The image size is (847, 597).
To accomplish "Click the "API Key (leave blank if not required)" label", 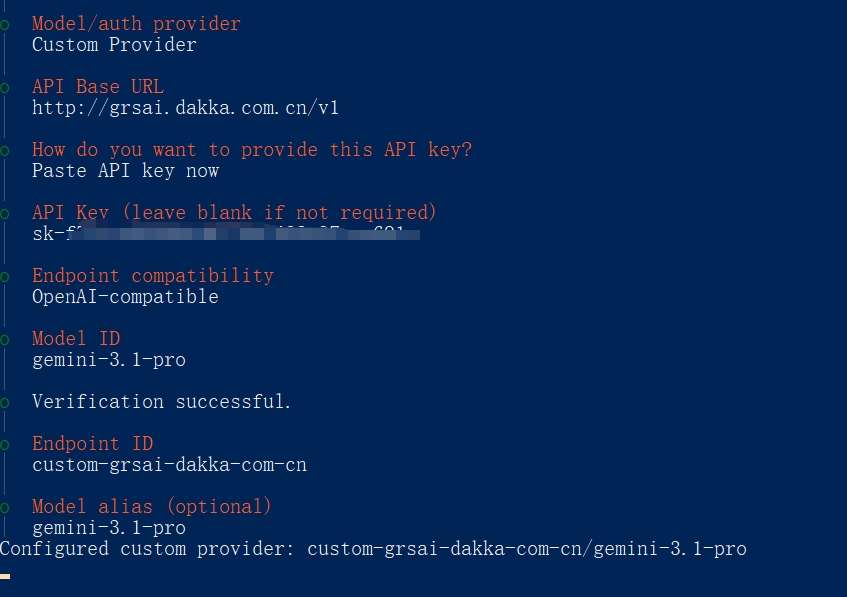I will click(x=234, y=213).
